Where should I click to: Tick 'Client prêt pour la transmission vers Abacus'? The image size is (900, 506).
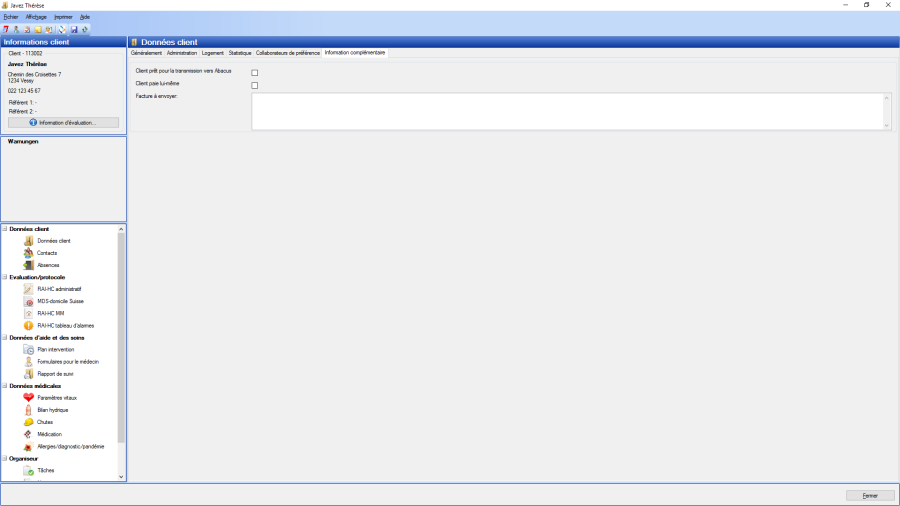254,73
